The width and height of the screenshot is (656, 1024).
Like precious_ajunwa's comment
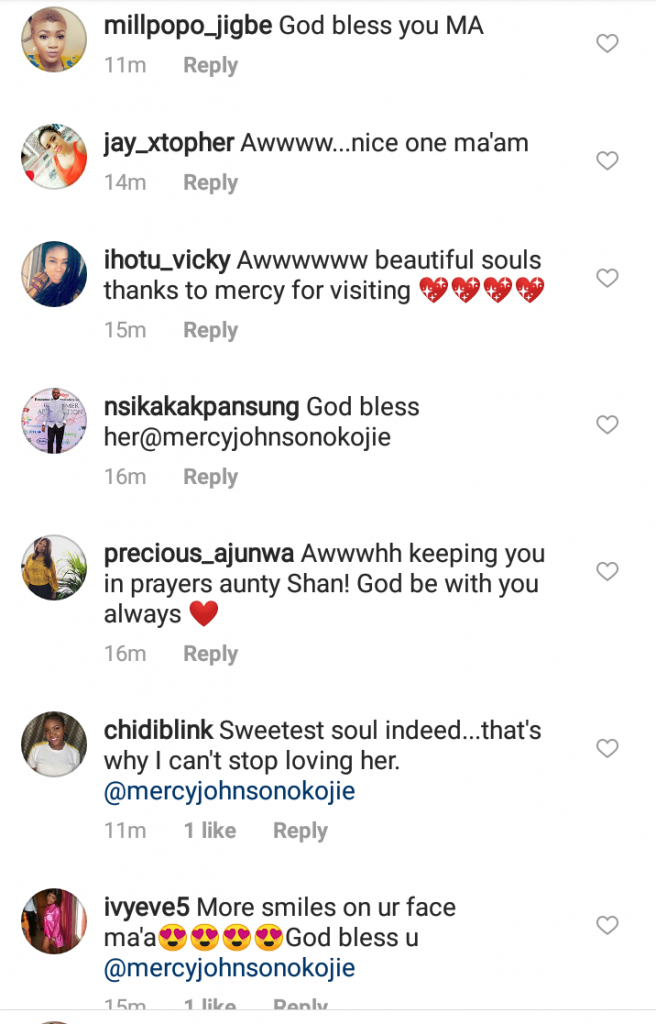click(x=607, y=571)
